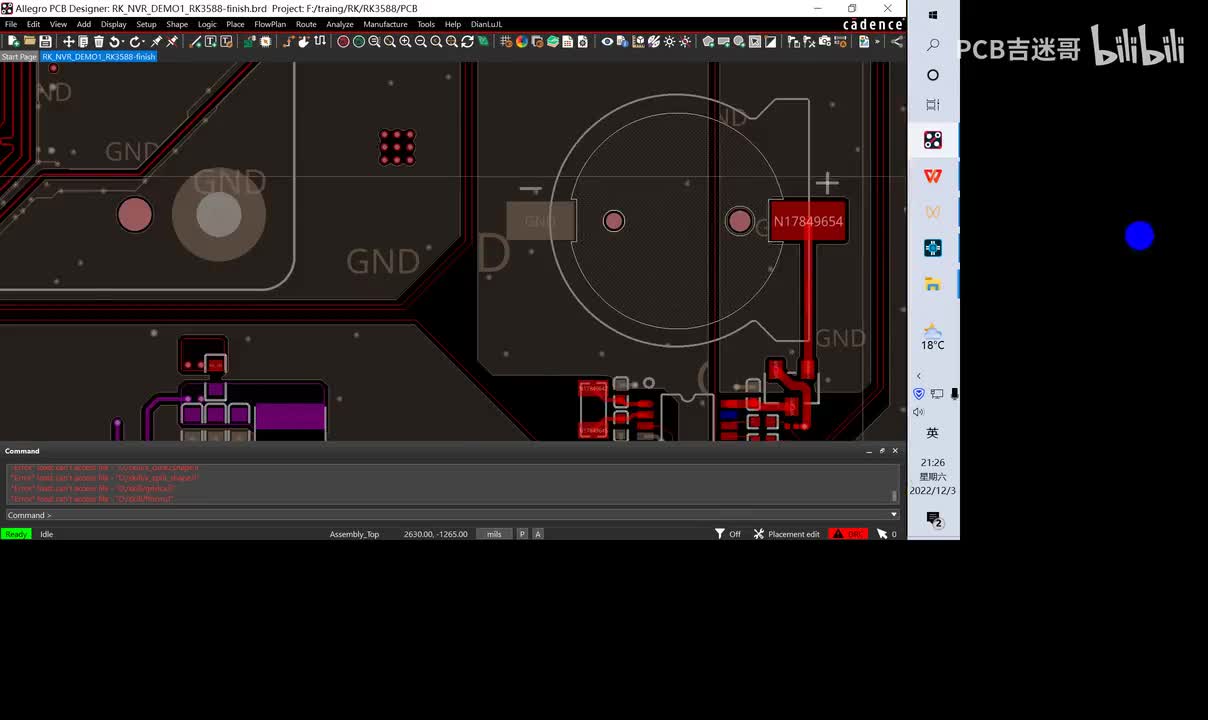
Task: Click the green 3D viewer icon
Action: (483, 41)
